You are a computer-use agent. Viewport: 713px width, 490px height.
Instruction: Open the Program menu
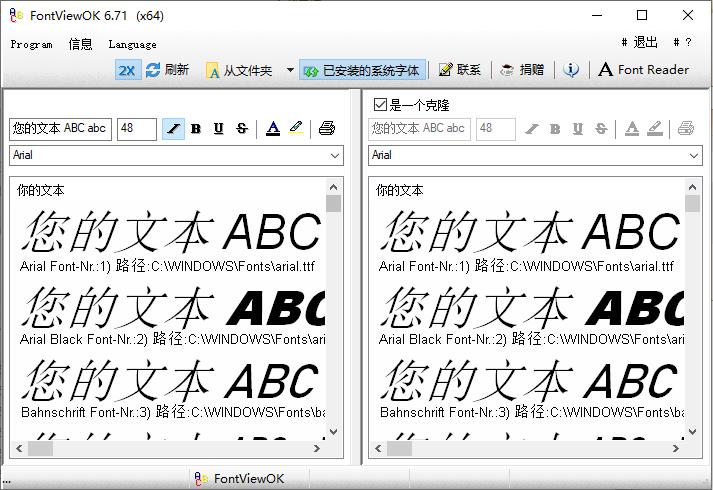31,44
